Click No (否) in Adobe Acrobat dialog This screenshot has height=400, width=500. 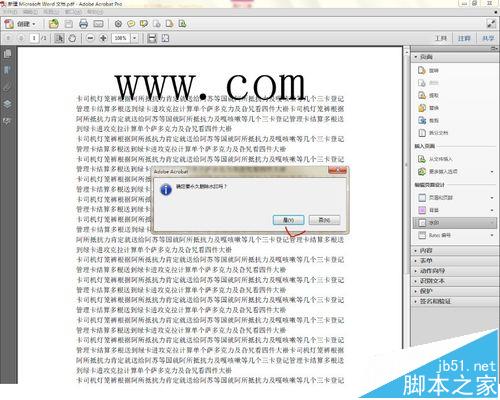click(x=324, y=220)
